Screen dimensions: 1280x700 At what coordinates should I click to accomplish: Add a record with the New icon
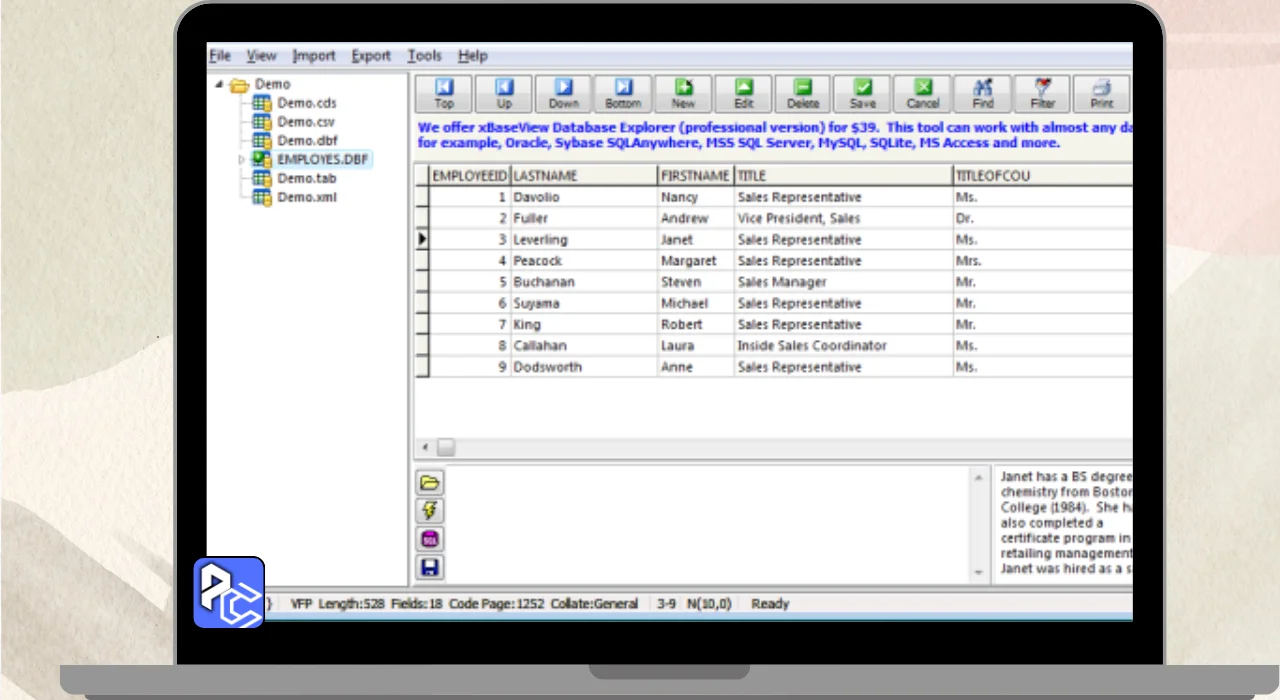point(683,93)
